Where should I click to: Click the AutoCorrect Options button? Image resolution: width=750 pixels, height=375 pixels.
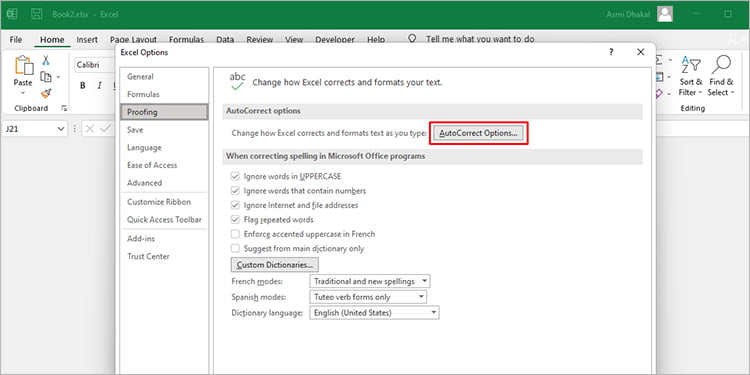tap(478, 133)
